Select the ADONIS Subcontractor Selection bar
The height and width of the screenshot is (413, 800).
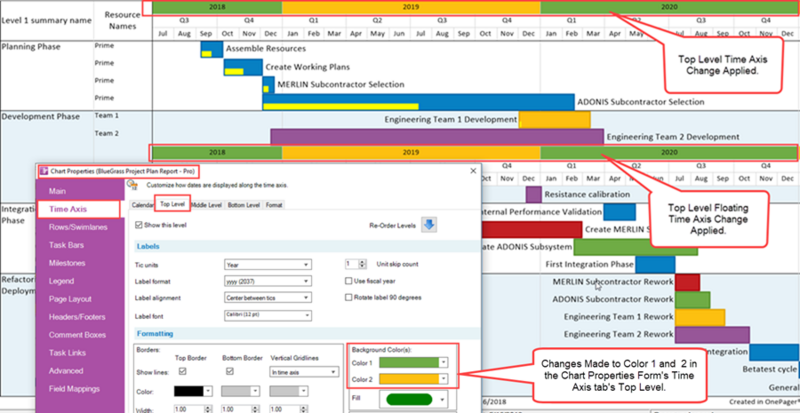pos(418,102)
